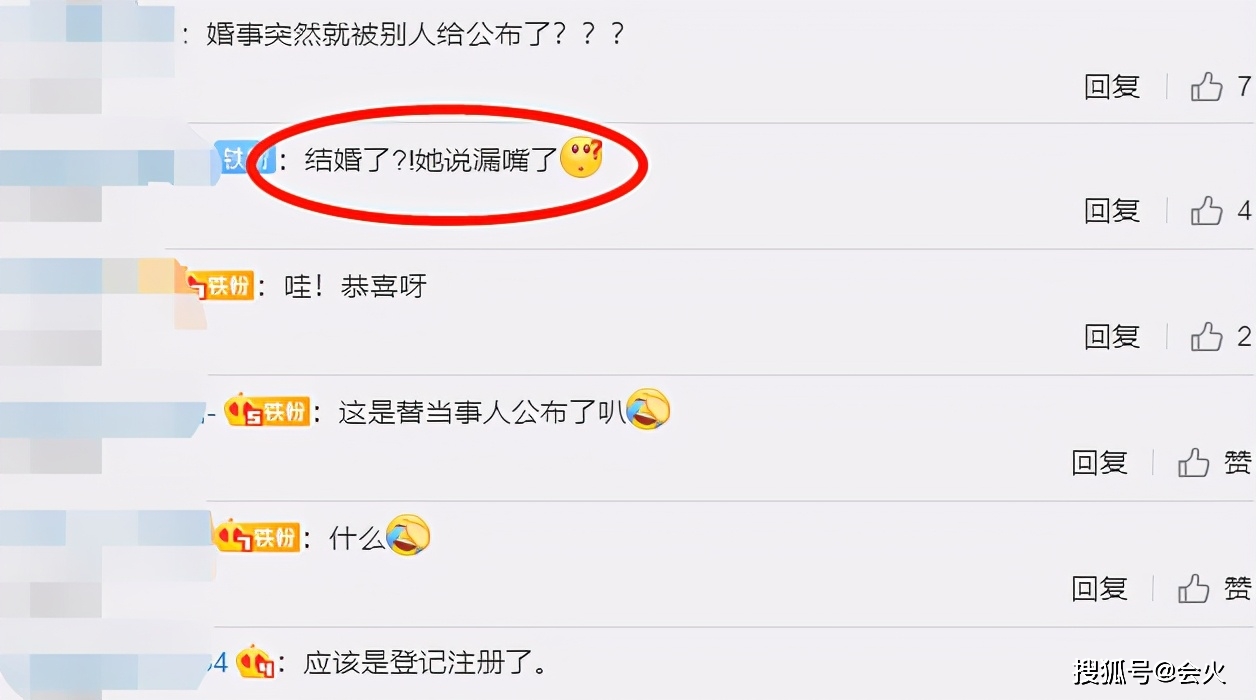Reply to the '哇！恭喜呀' comment
The width and height of the screenshot is (1256, 700).
click(x=1112, y=337)
